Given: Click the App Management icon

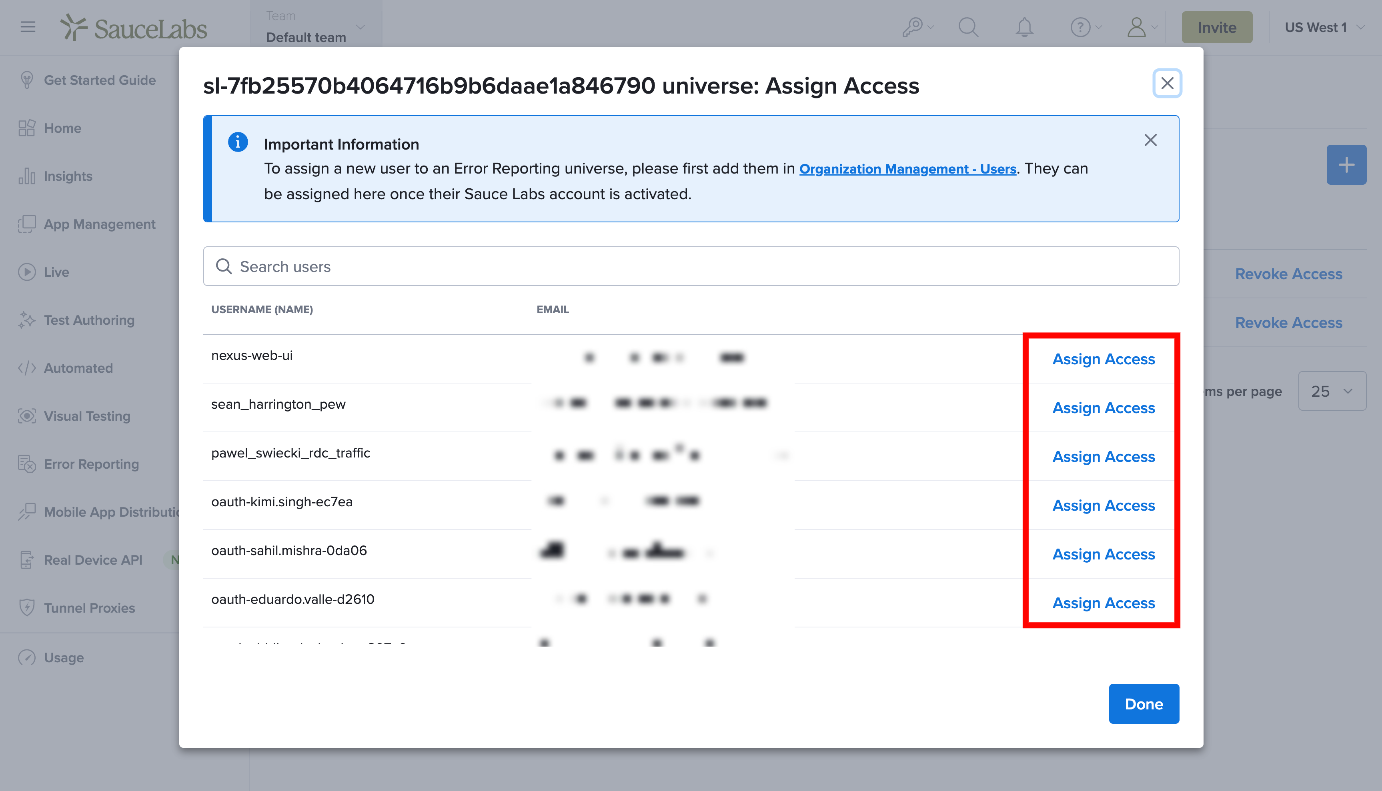Looking at the screenshot, I should [x=27, y=224].
